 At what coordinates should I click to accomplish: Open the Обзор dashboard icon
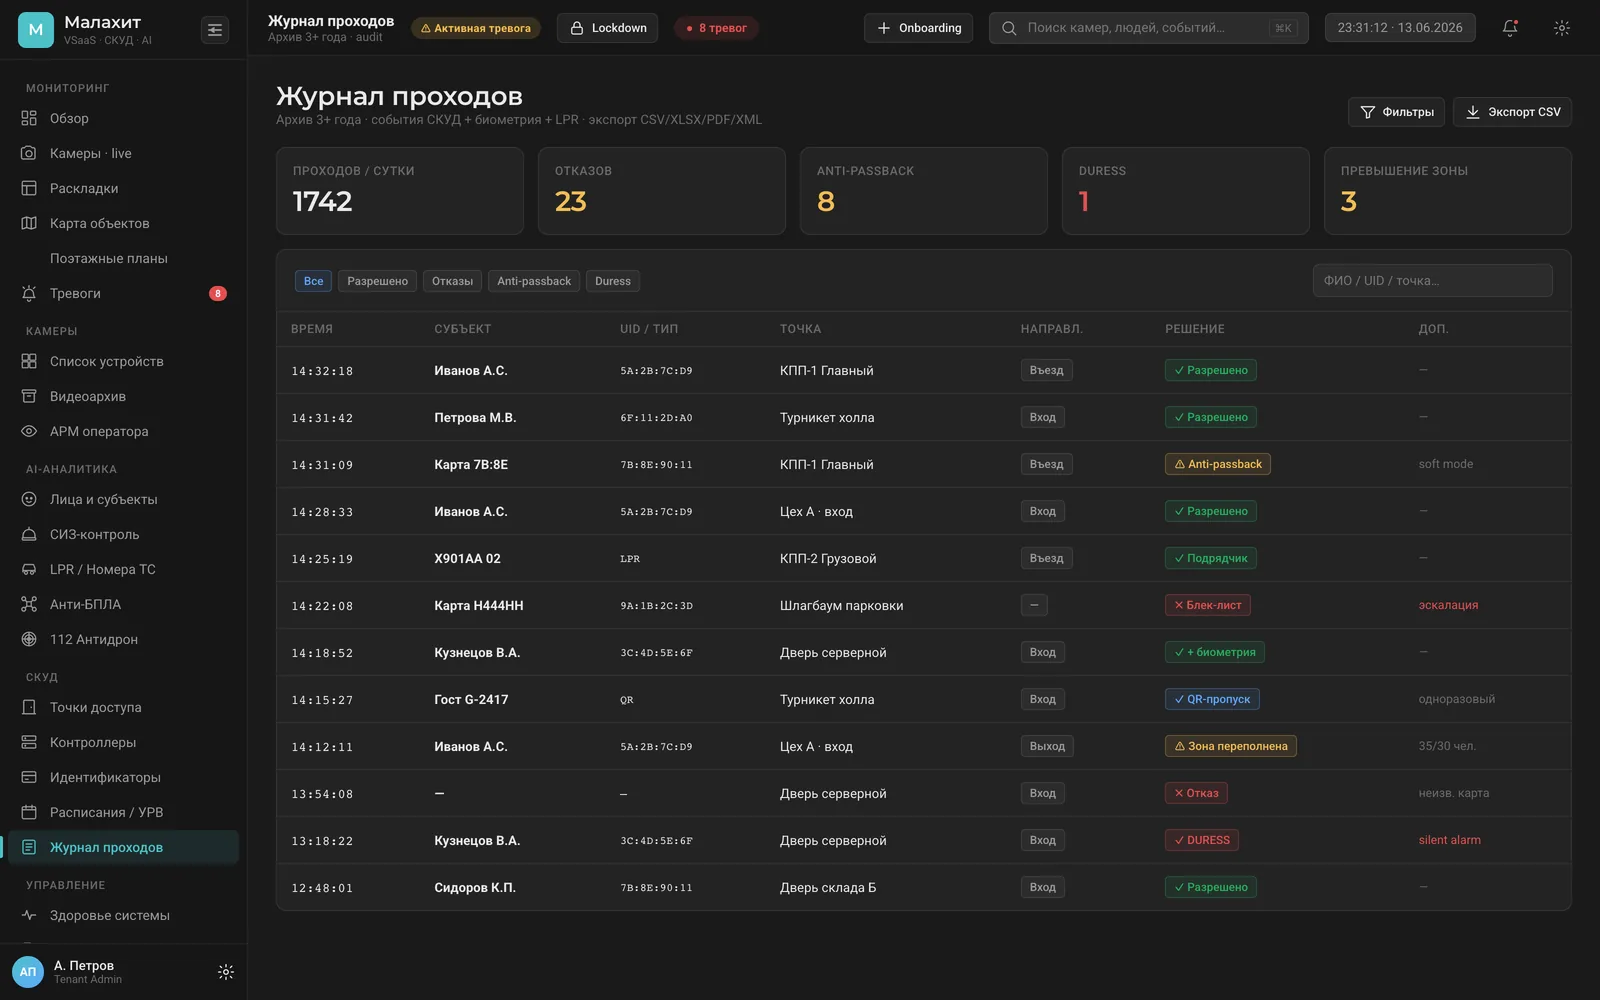point(29,118)
